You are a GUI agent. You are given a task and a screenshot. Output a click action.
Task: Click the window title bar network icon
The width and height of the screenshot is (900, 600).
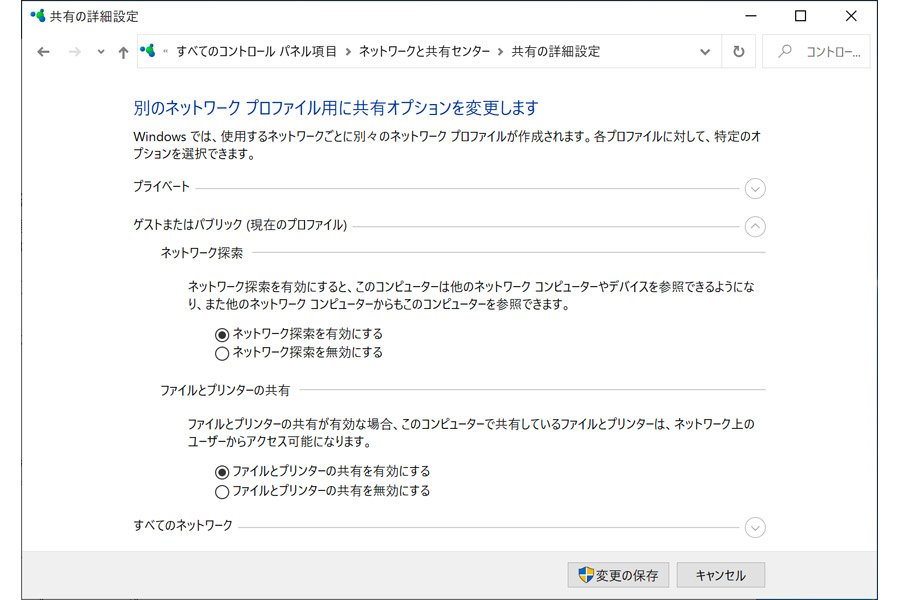38,16
